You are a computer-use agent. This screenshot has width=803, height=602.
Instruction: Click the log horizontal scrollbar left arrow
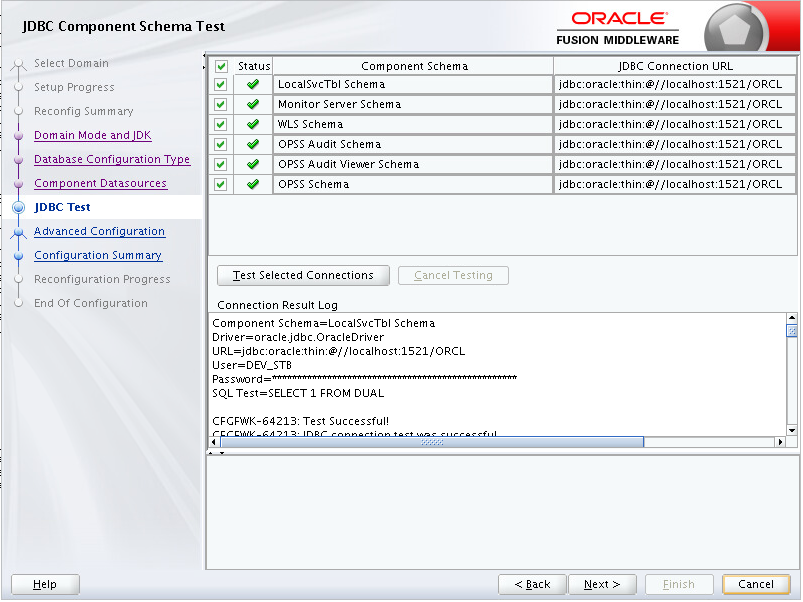pyautogui.click(x=214, y=442)
